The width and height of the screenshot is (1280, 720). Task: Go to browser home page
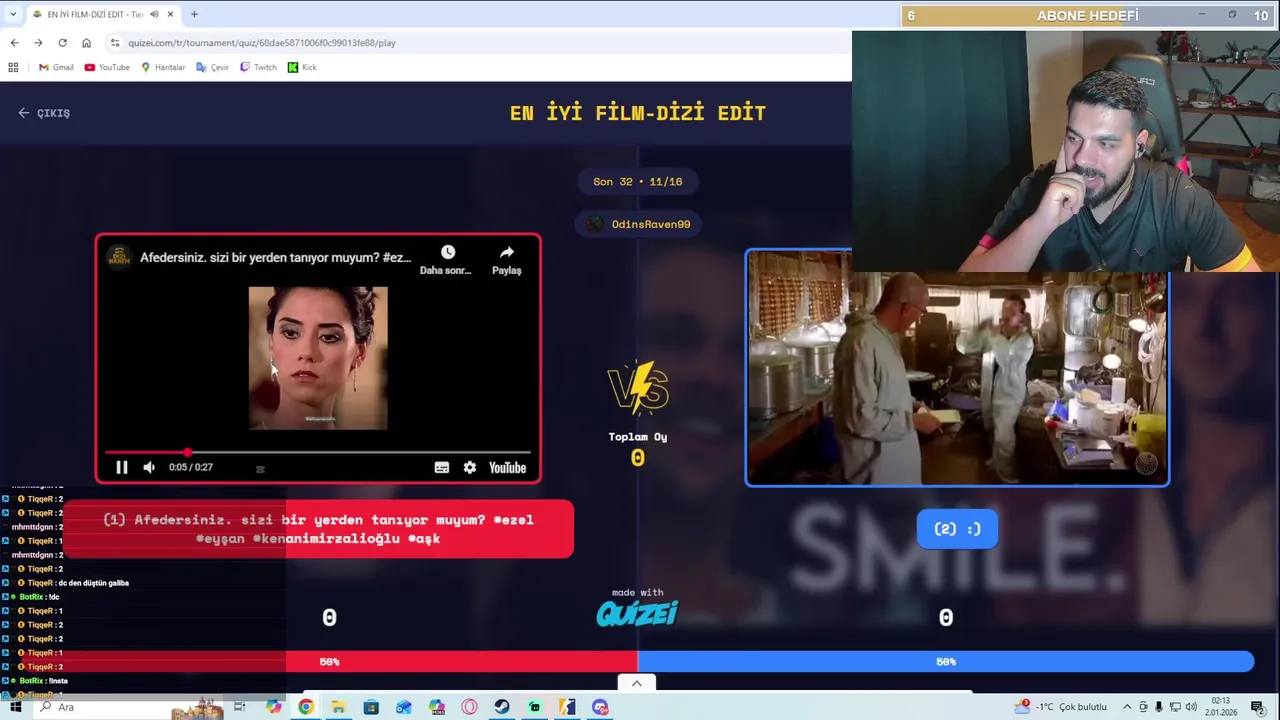[86, 43]
